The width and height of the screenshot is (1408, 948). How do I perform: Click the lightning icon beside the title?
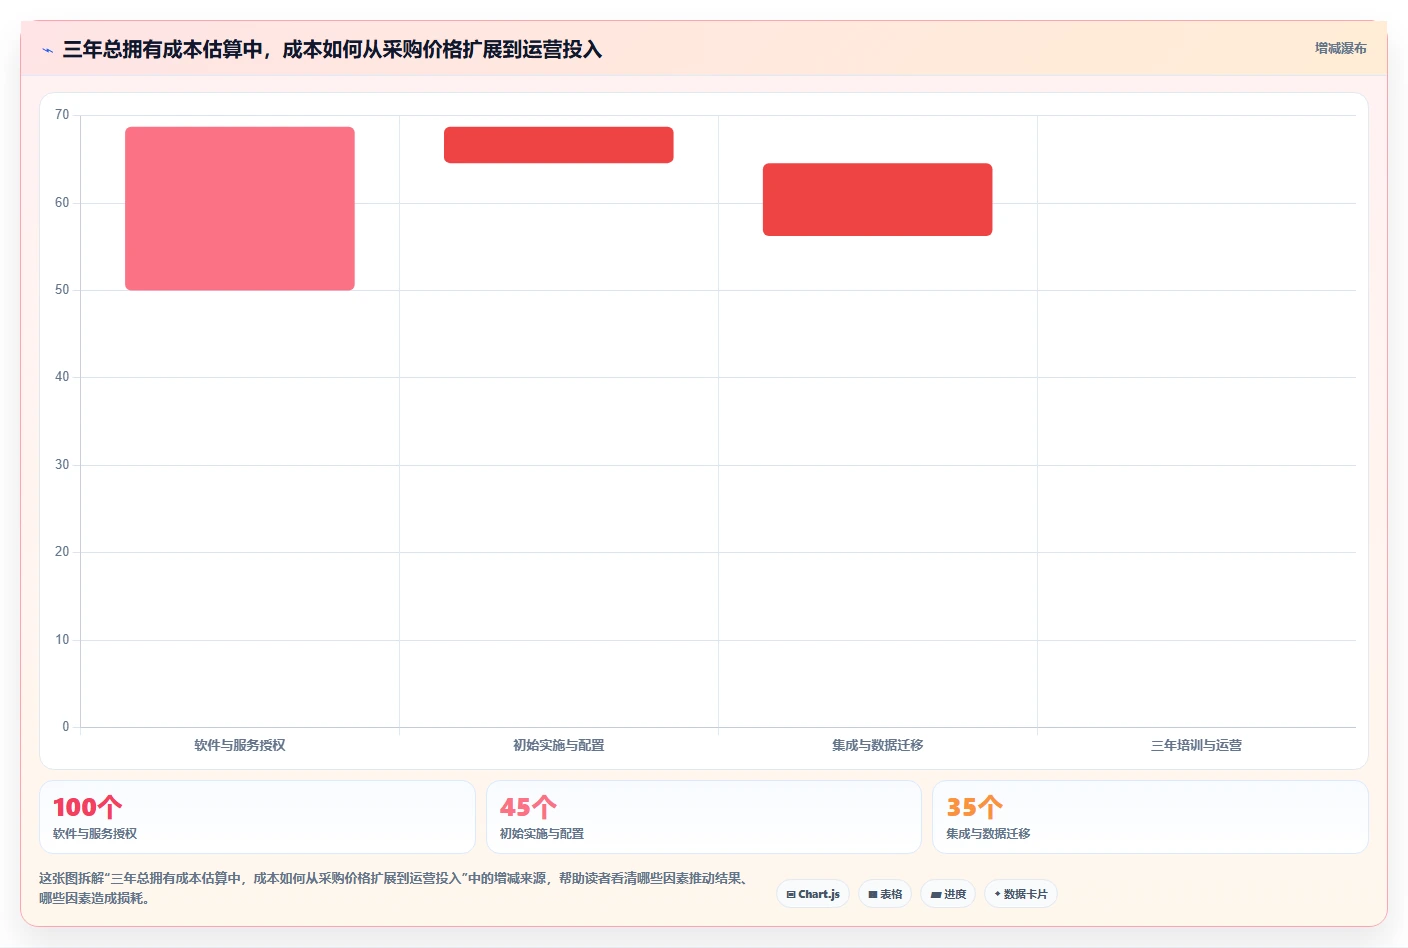[47, 50]
